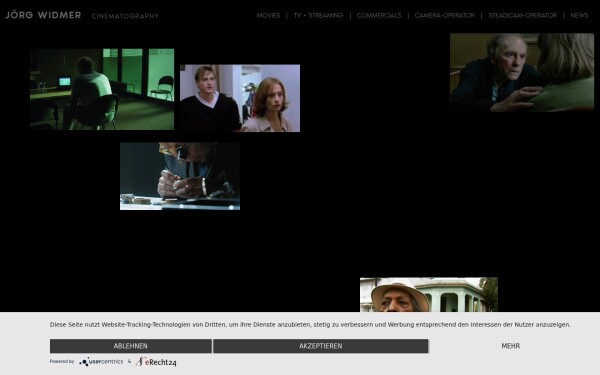Accept cookies with Akzeptieren button

[x=321, y=346]
